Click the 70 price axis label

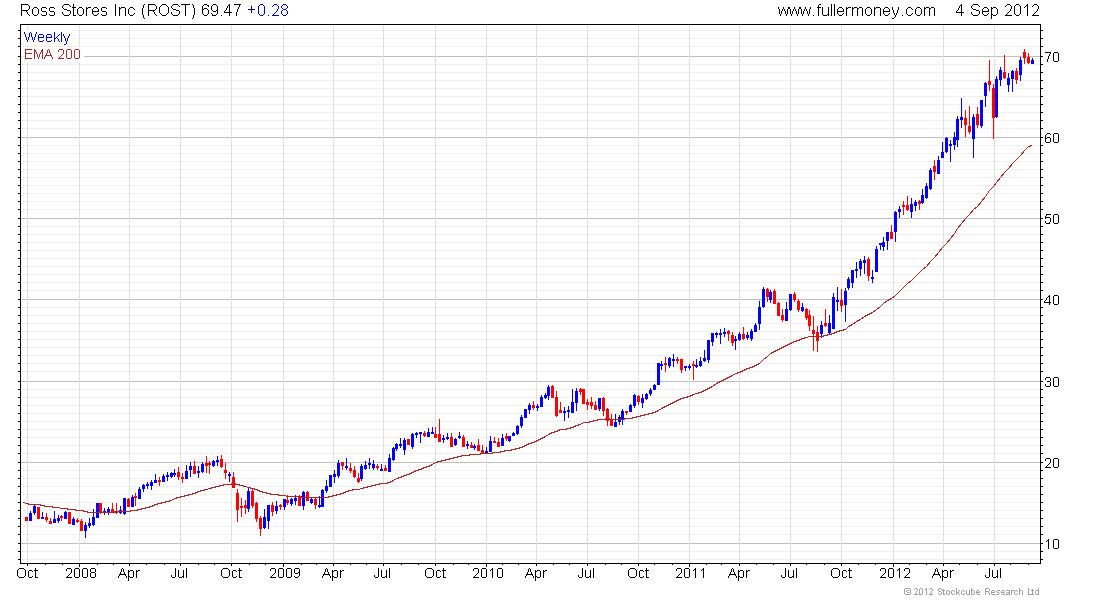tap(1052, 58)
